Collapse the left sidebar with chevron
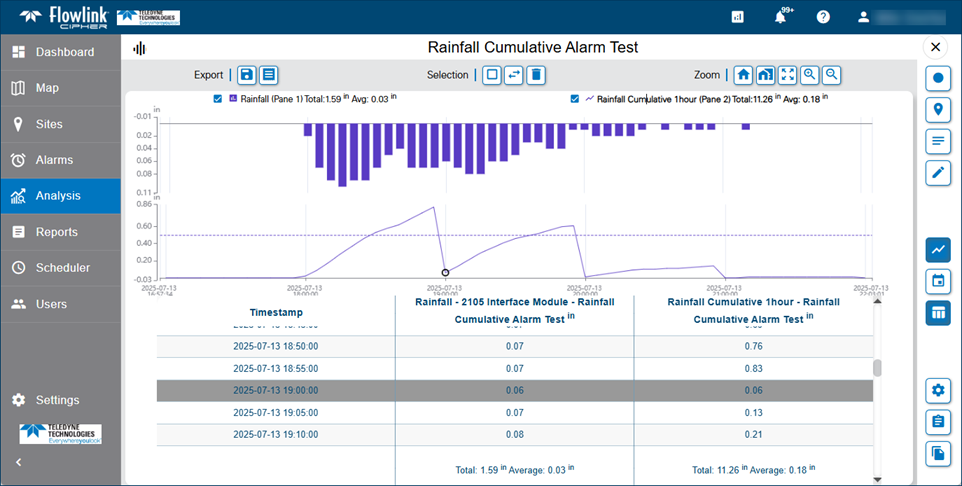The height and width of the screenshot is (486, 962). [x=18, y=462]
